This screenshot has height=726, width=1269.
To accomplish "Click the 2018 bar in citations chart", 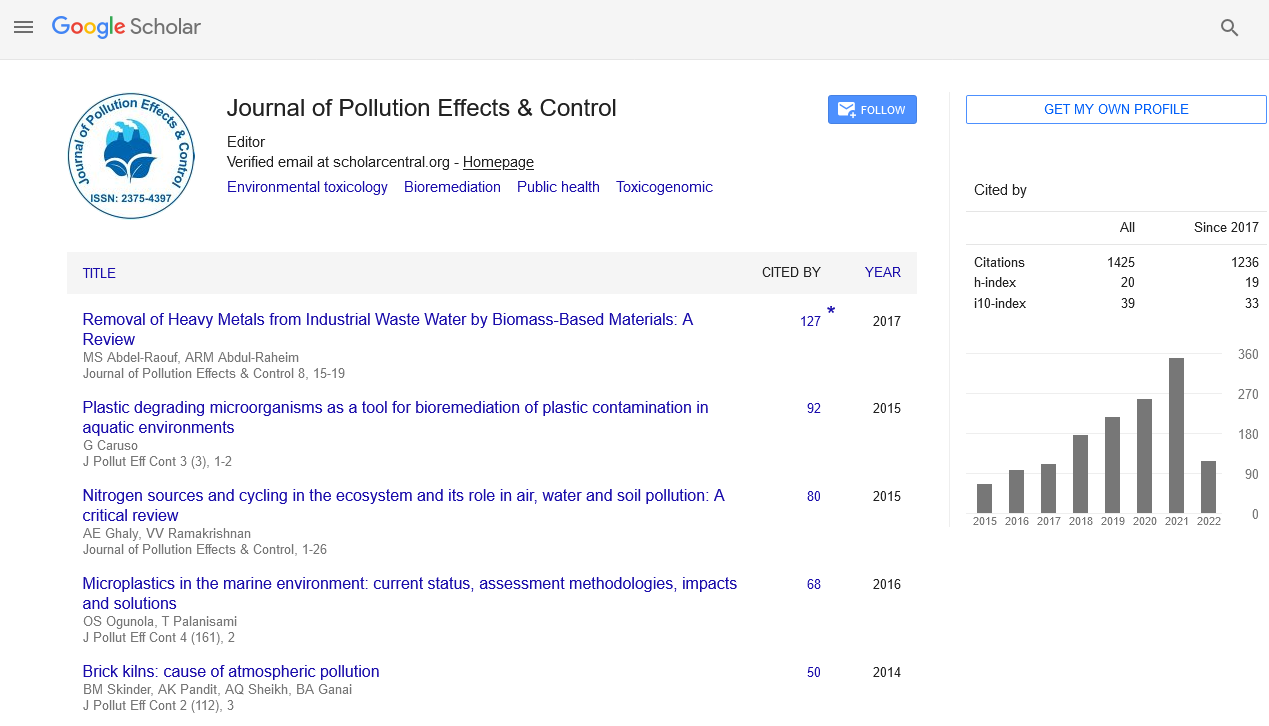I will [1080, 474].
